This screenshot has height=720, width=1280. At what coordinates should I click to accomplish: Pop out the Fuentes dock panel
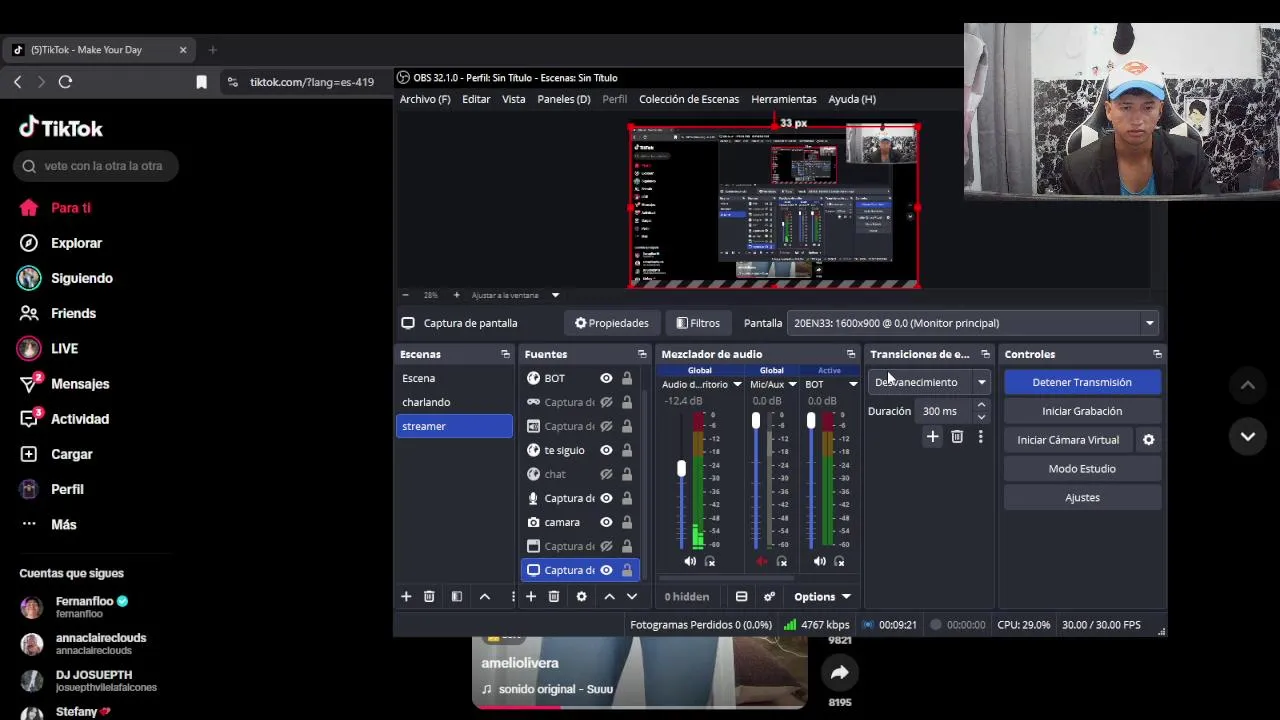point(642,354)
